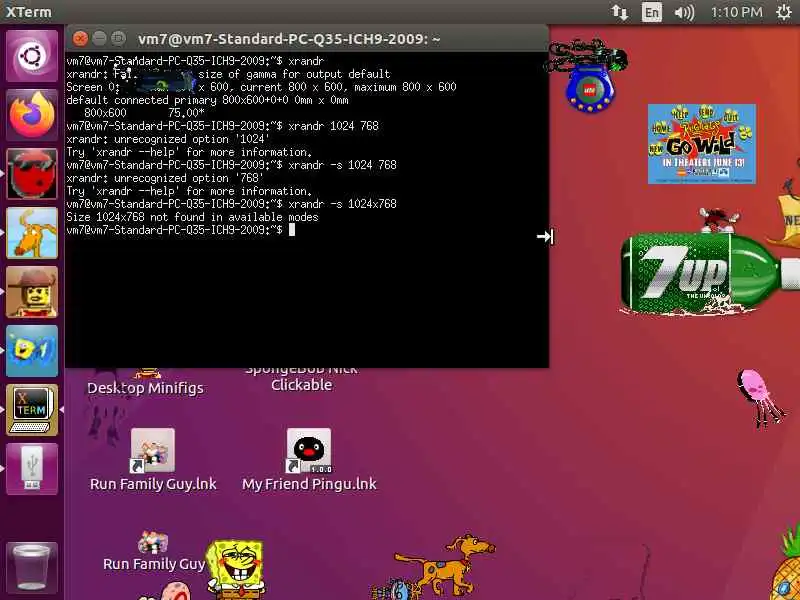
Task: Click 'Size 1024x768 not found' output line
Action: point(192,217)
